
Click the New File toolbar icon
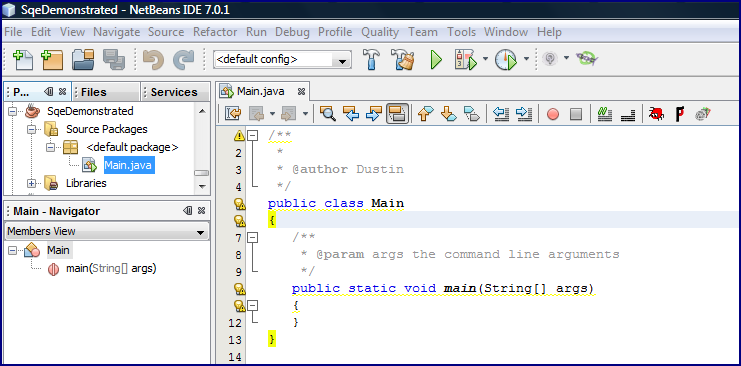pyautogui.click(x=22, y=60)
